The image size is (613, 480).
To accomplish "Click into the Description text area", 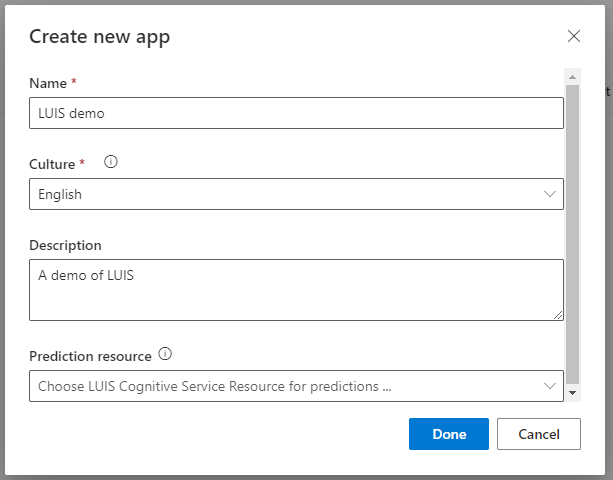I will (296, 290).
